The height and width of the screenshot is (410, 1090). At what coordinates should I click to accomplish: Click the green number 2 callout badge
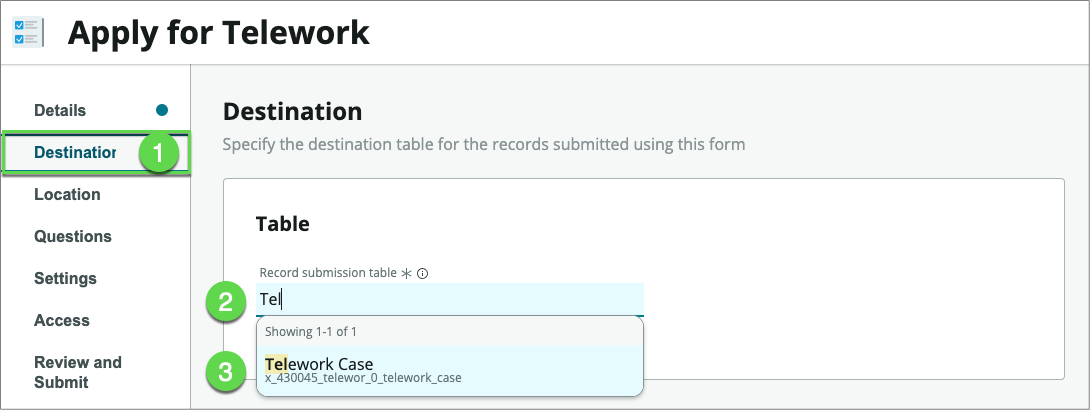(x=226, y=300)
